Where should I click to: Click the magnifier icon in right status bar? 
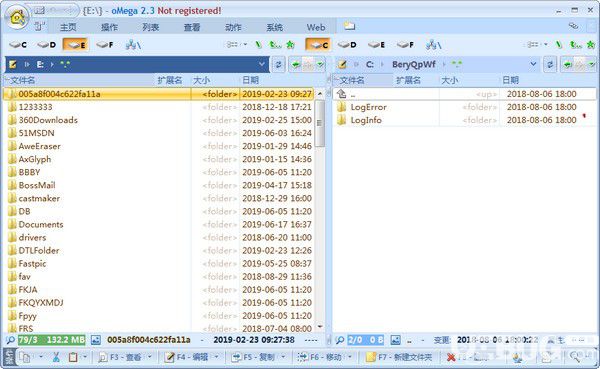point(339,340)
